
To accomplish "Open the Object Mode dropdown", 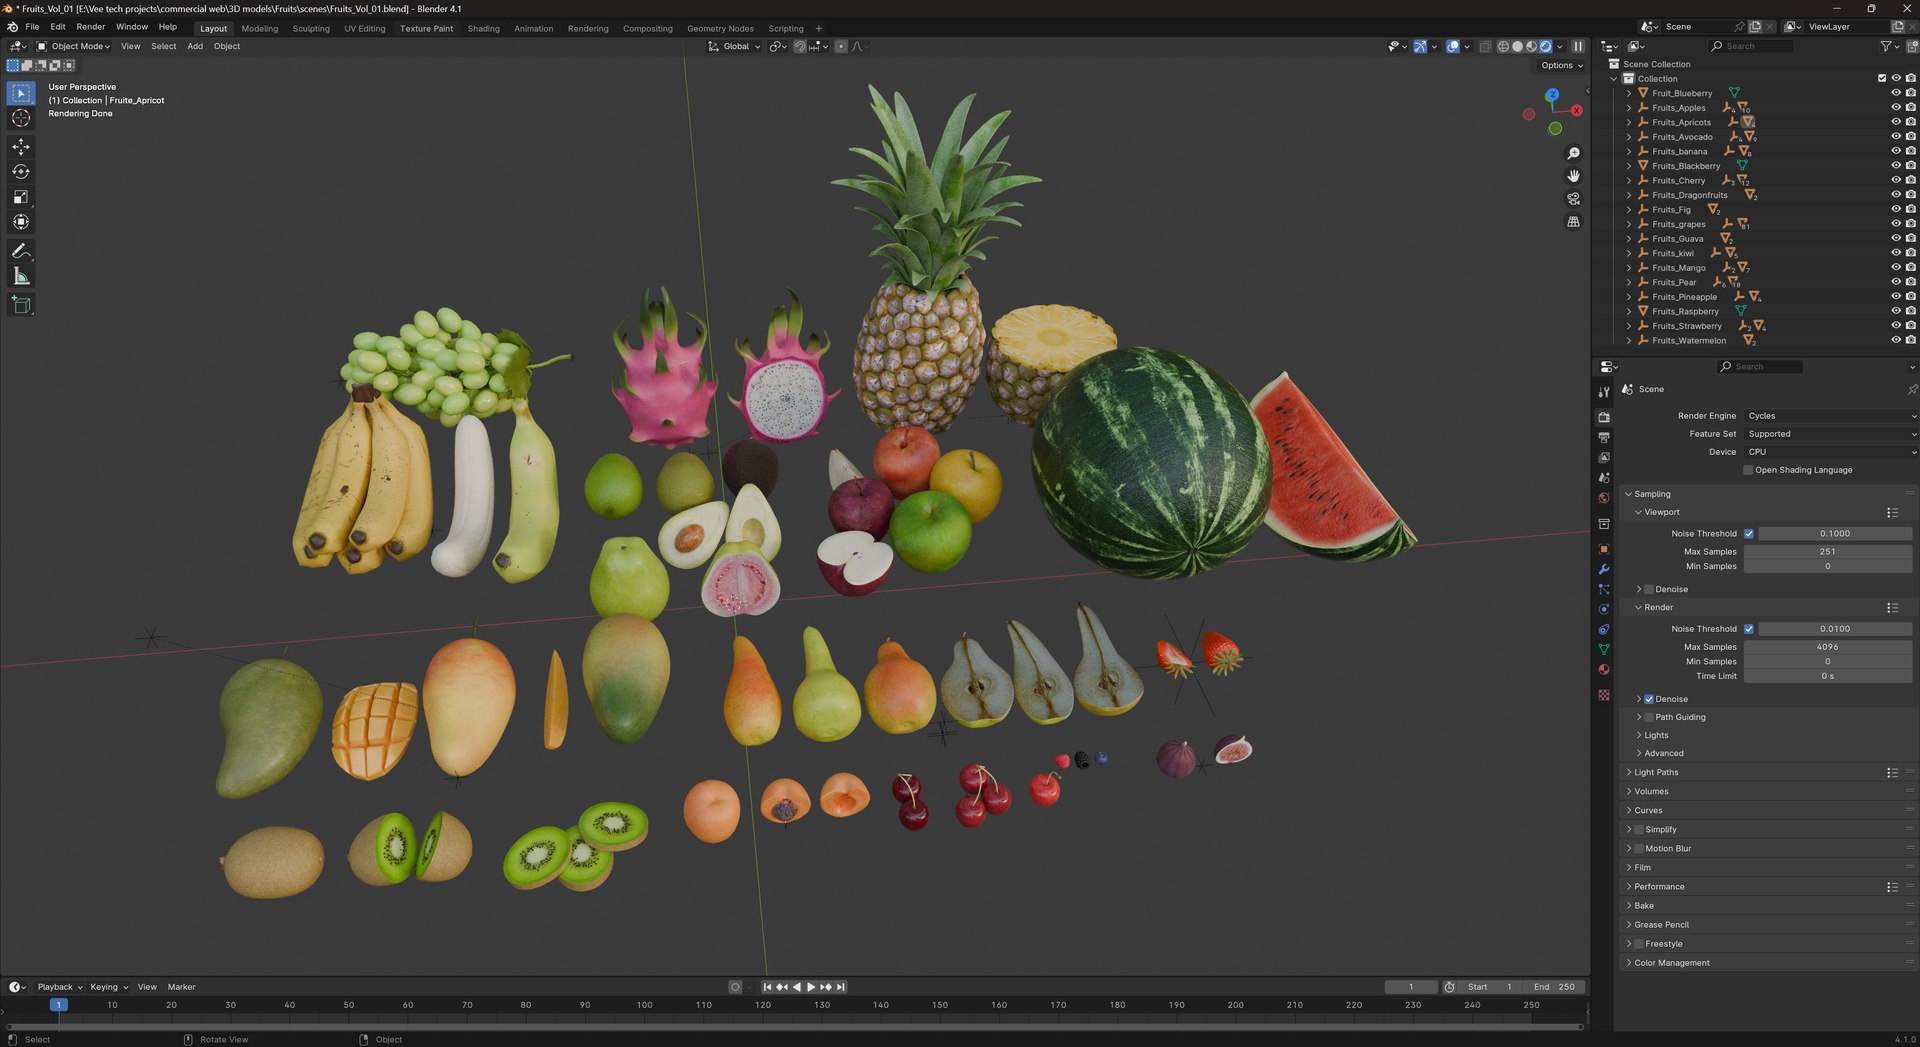I will [x=74, y=46].
